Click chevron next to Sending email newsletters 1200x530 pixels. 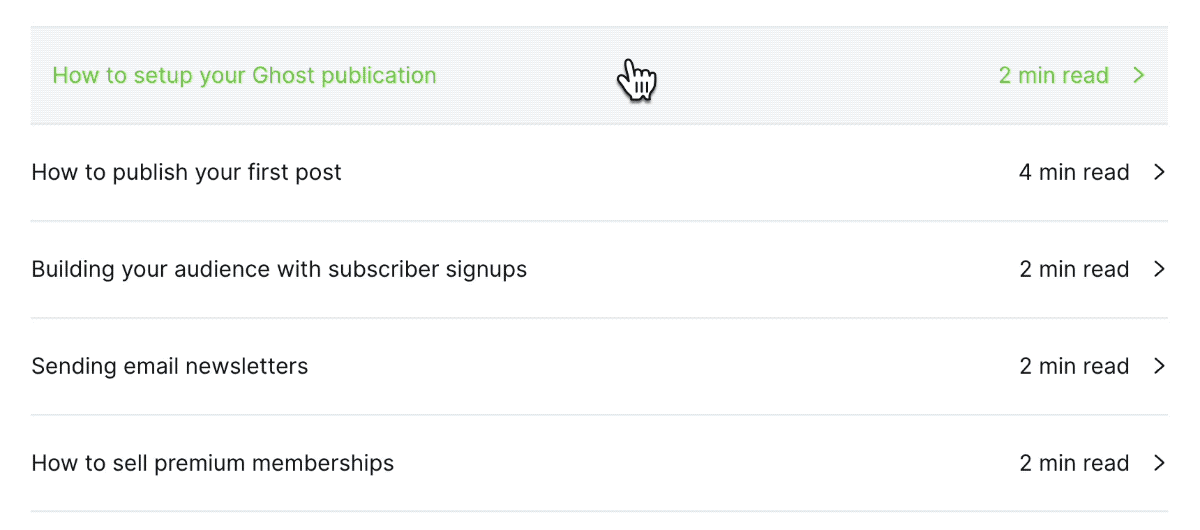click(x=1160, y=366)
